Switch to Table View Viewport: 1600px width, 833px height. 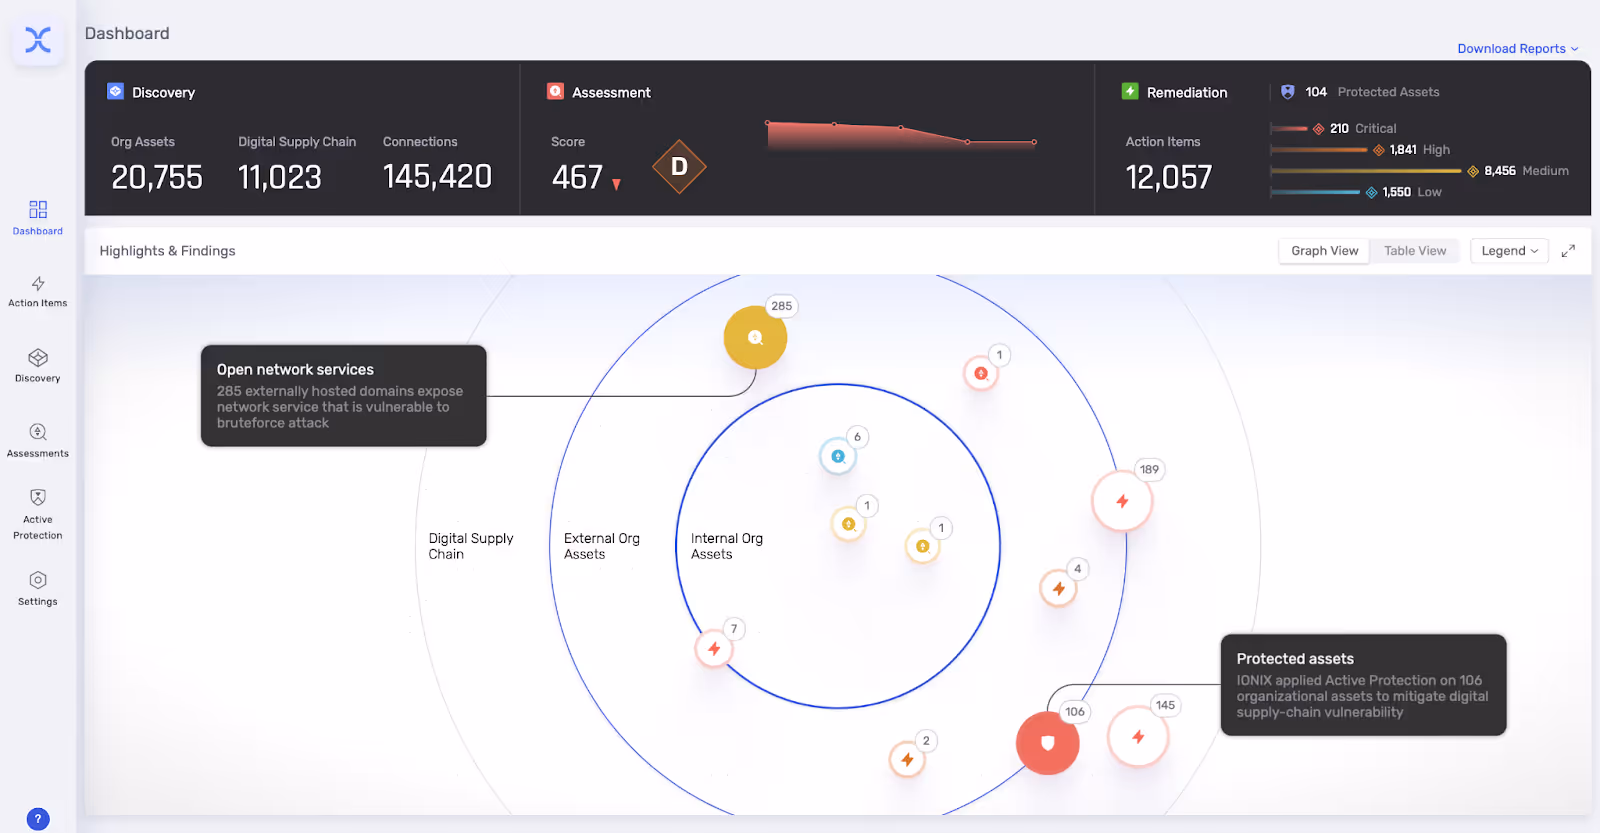click(x=1415, y=251)
